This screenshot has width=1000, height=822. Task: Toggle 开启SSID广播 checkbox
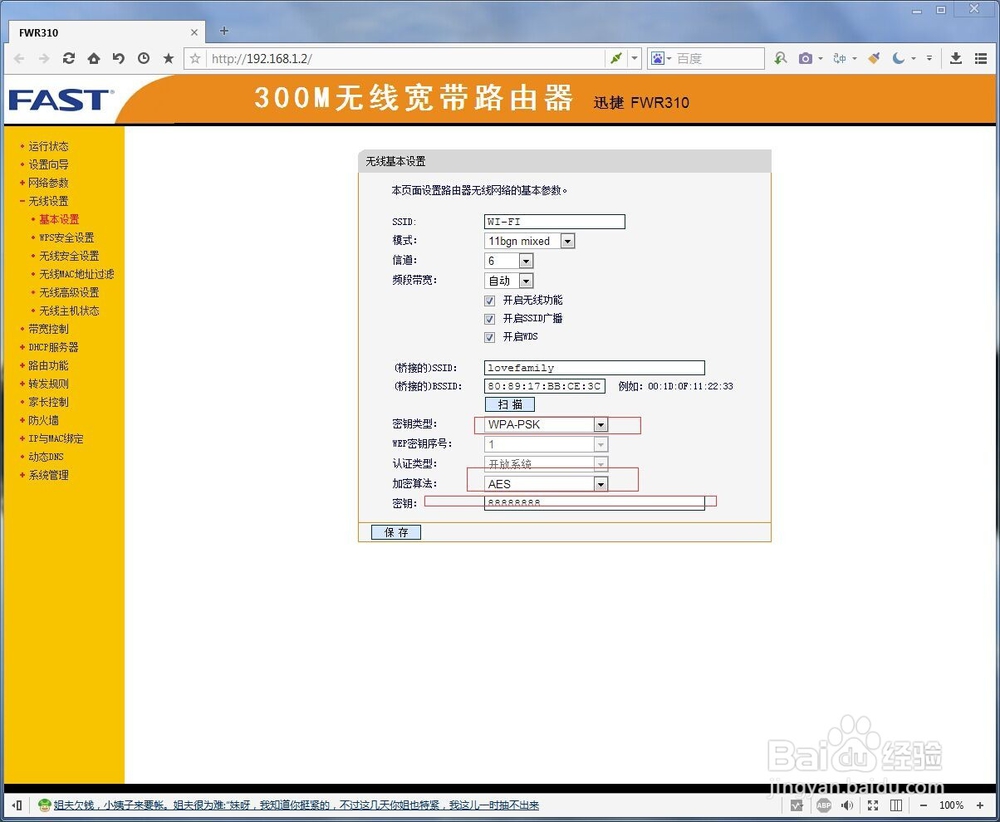pos(490,319)
